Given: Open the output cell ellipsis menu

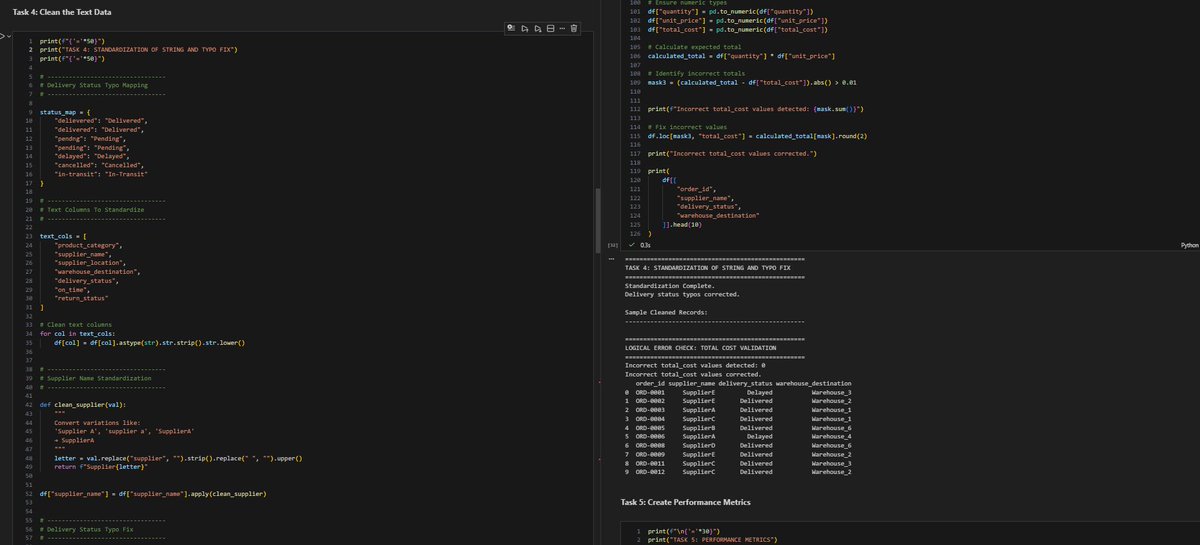Looking at the screenshot, I should tap(611, 260).
